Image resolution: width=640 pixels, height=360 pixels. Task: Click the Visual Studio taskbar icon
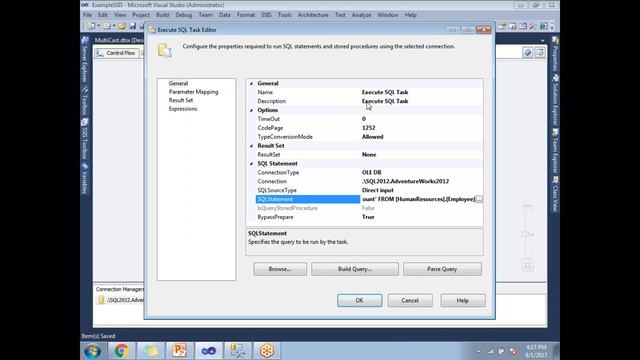click(208, 351)
